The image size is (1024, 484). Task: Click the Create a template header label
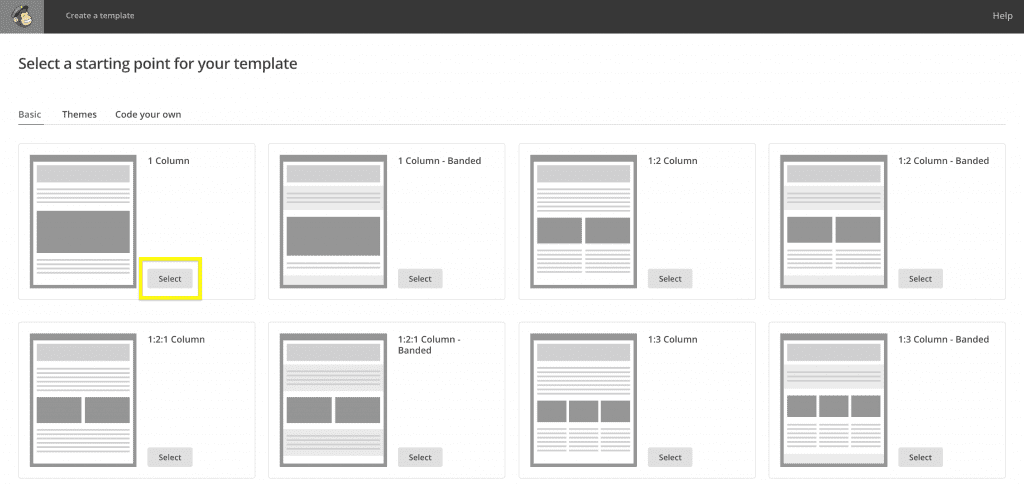click(100, 15)
